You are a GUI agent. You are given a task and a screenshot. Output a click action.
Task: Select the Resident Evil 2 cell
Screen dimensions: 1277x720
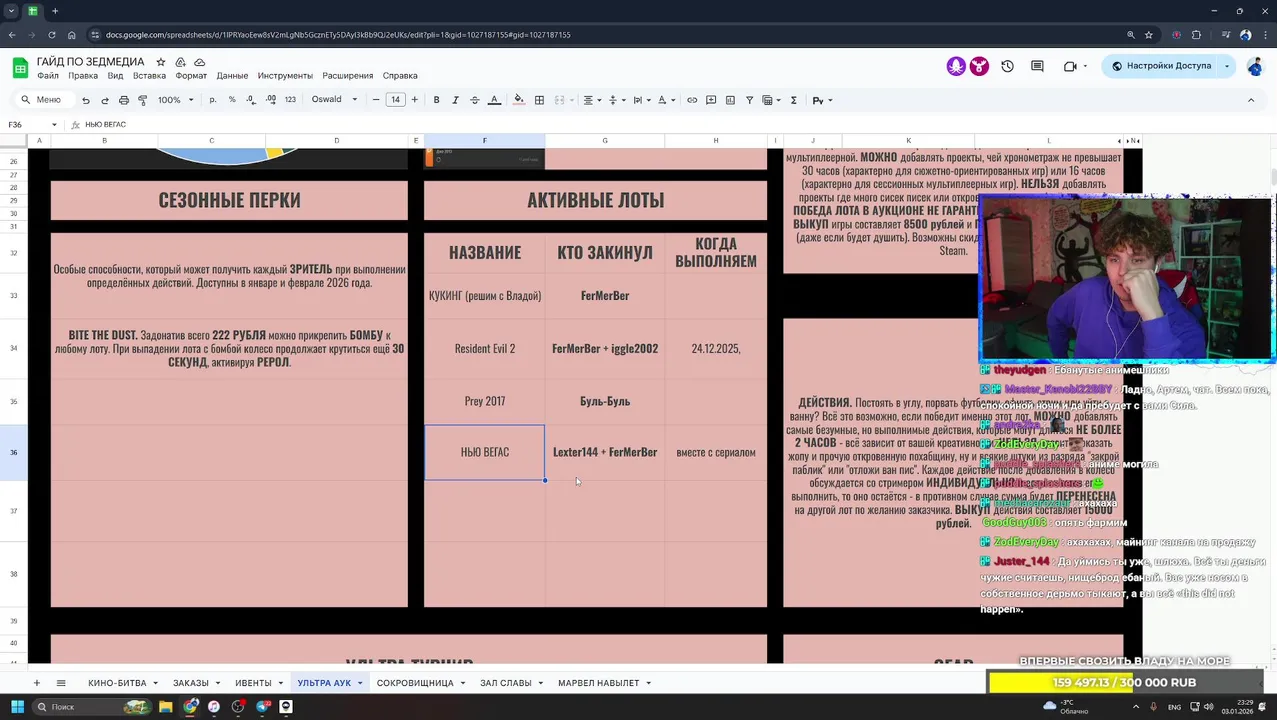pyautogui.click(x=485, y=349)
